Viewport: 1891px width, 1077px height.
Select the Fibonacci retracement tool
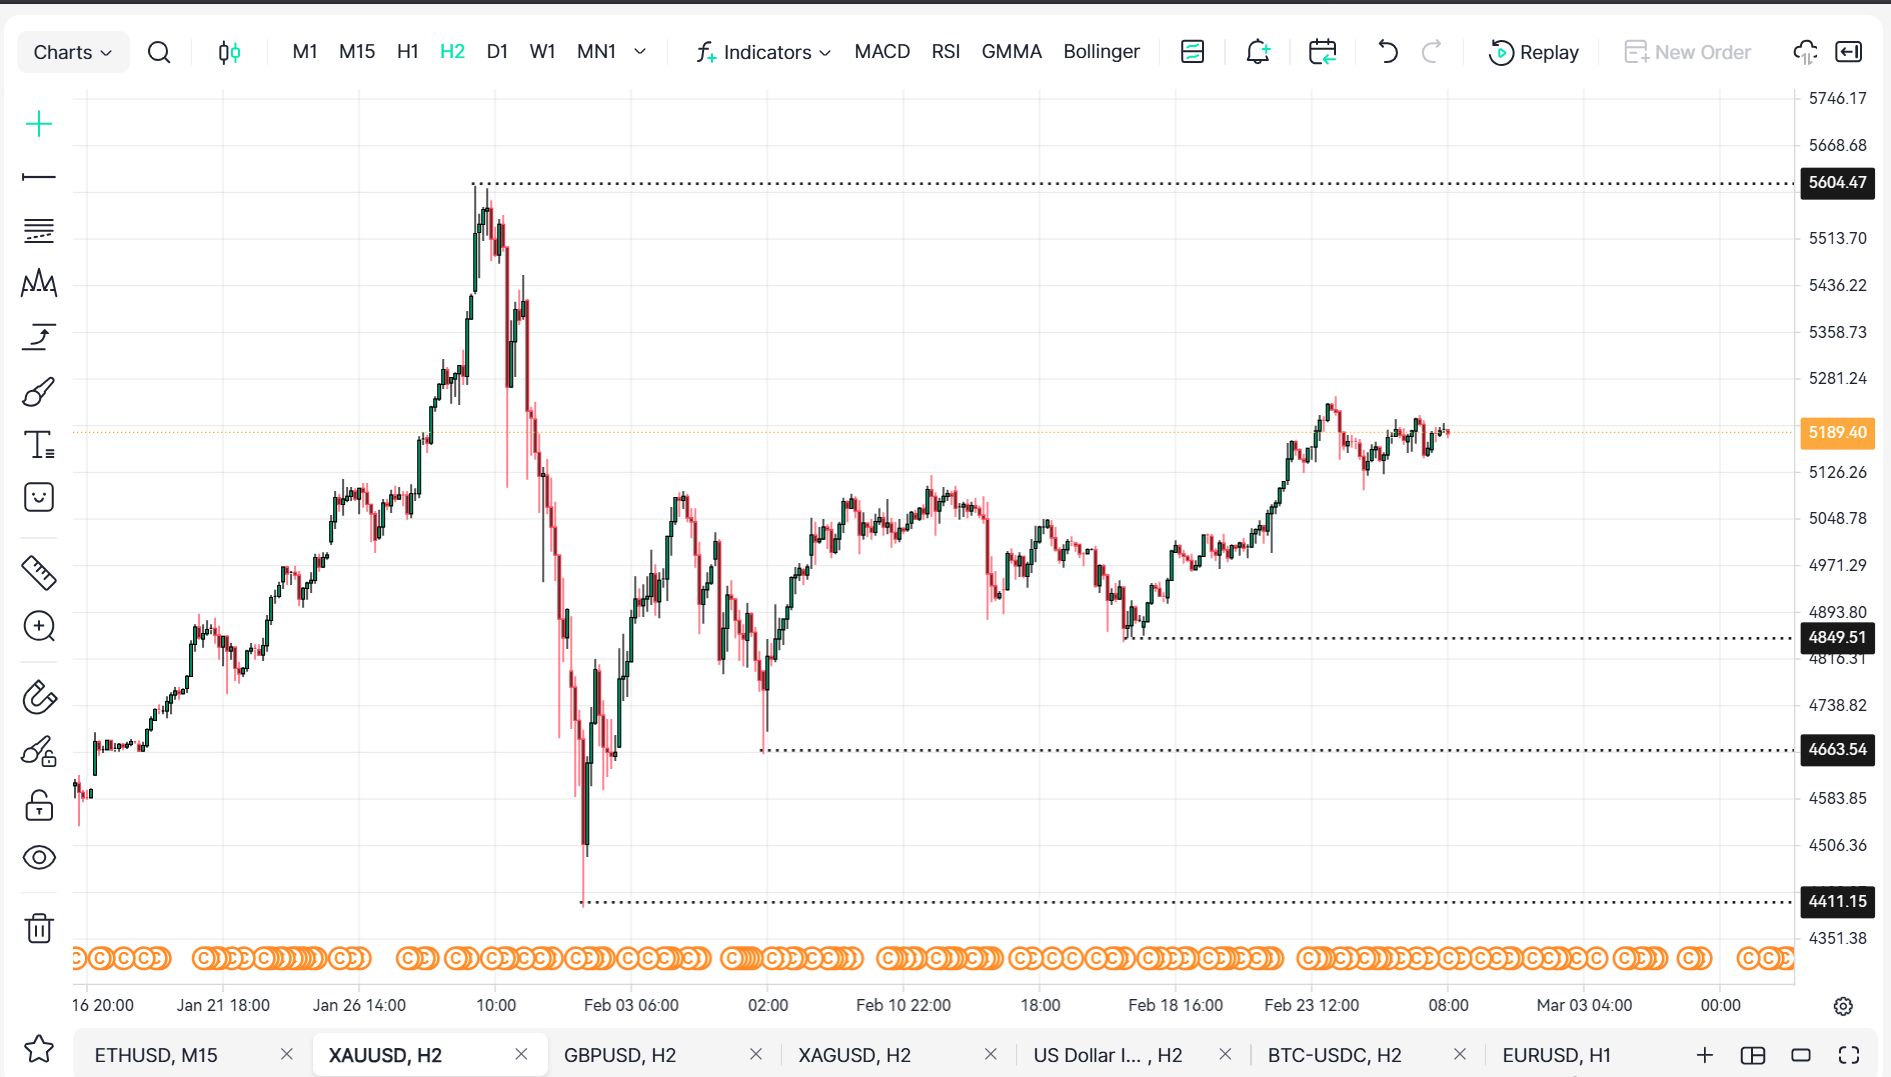[x=39, y=231]
